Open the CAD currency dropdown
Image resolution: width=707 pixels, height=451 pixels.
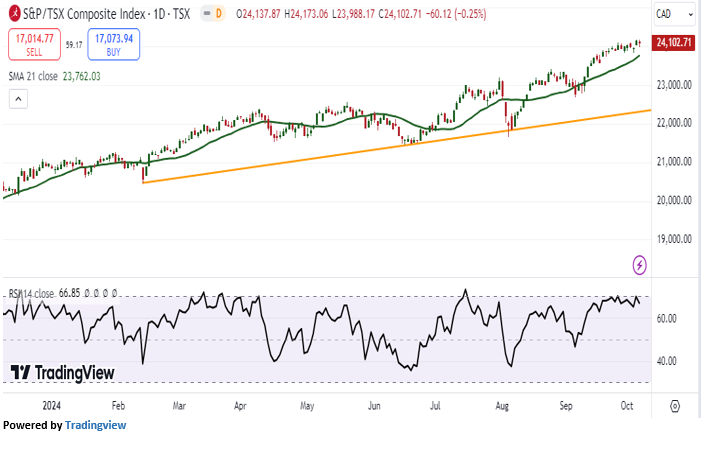(x=669, y=13)
